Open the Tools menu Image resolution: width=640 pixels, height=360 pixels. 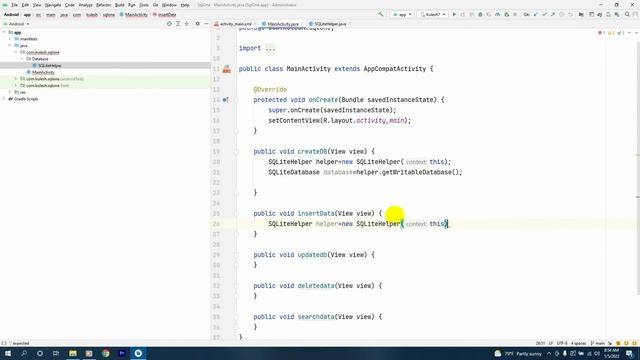[x=144, y=5]
